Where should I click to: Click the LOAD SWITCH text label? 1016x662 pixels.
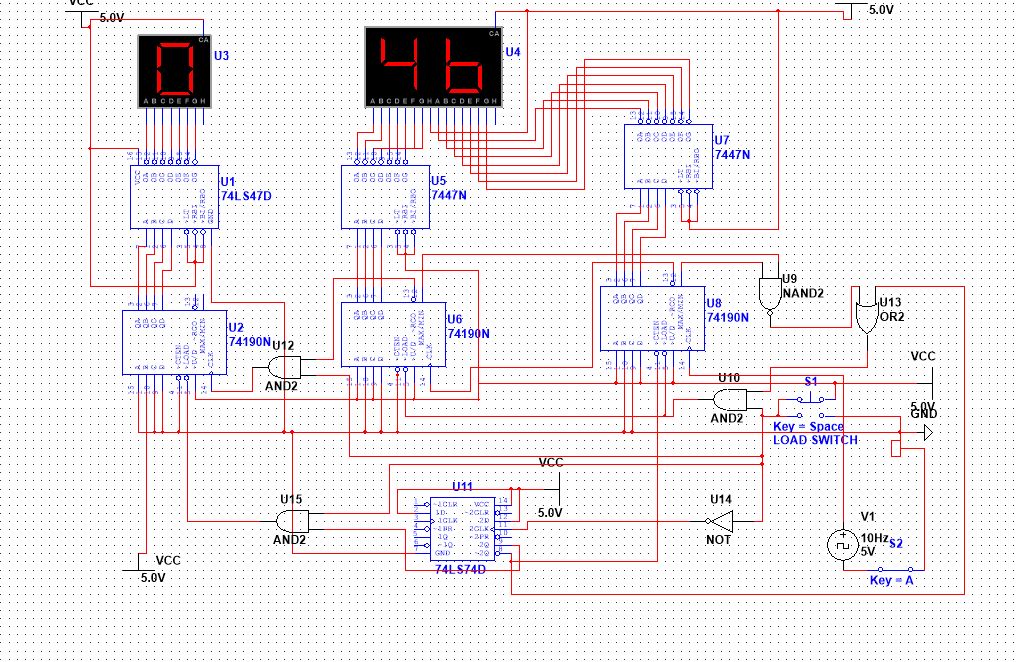click(815, 440)
